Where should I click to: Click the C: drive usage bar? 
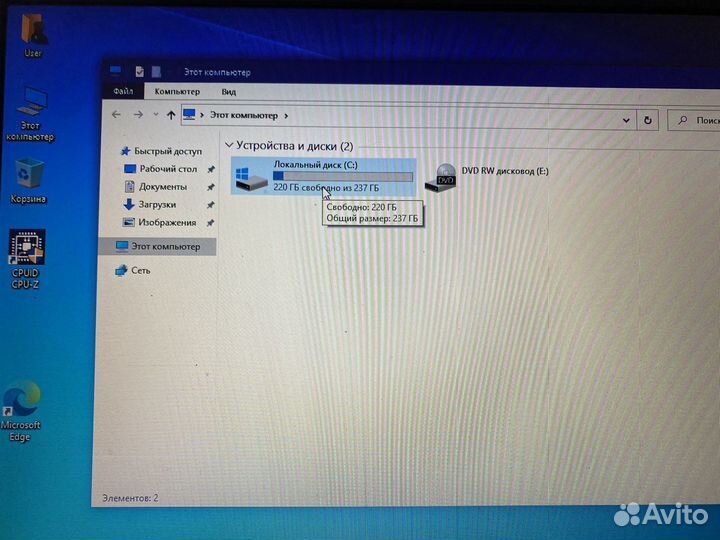[x=343, y=176]
